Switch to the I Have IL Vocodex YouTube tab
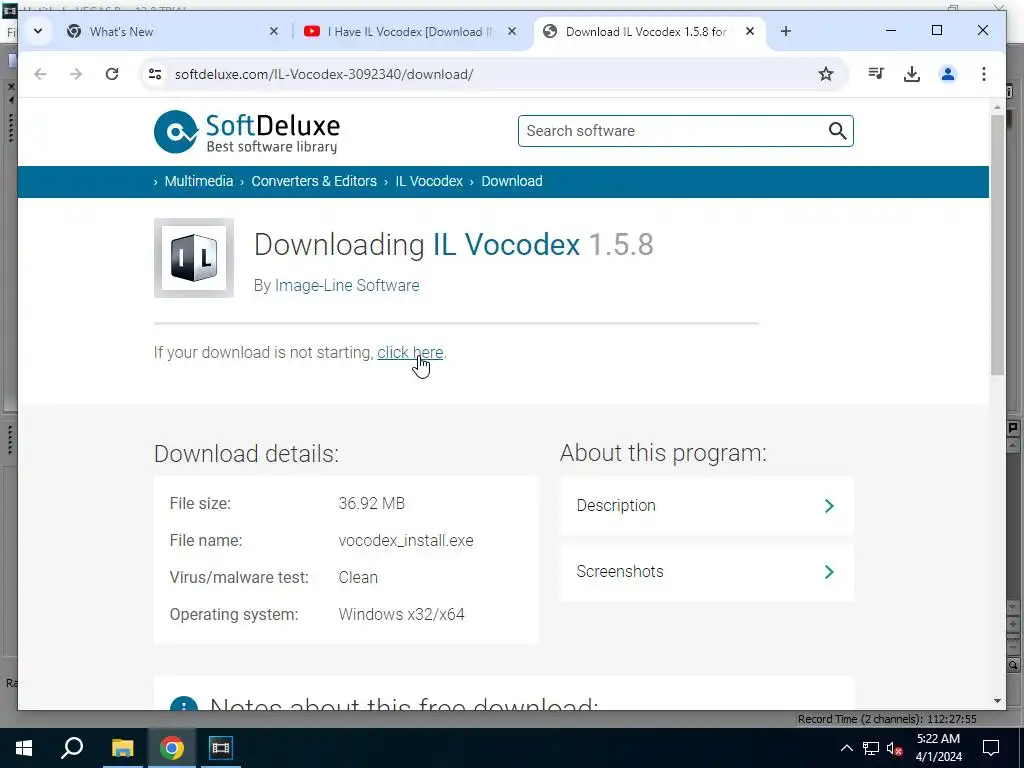Viewport: 1024px width, 768px height. (x=410, y=31)
